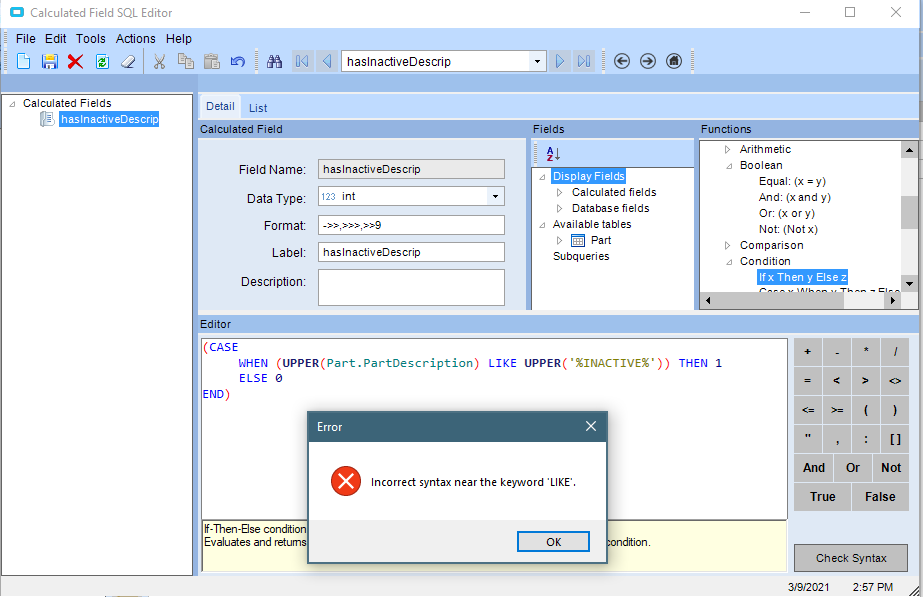This screenshot has height=597, width=923.
Task: Navigate back with circled left arrow
Action: pos(622,61)
